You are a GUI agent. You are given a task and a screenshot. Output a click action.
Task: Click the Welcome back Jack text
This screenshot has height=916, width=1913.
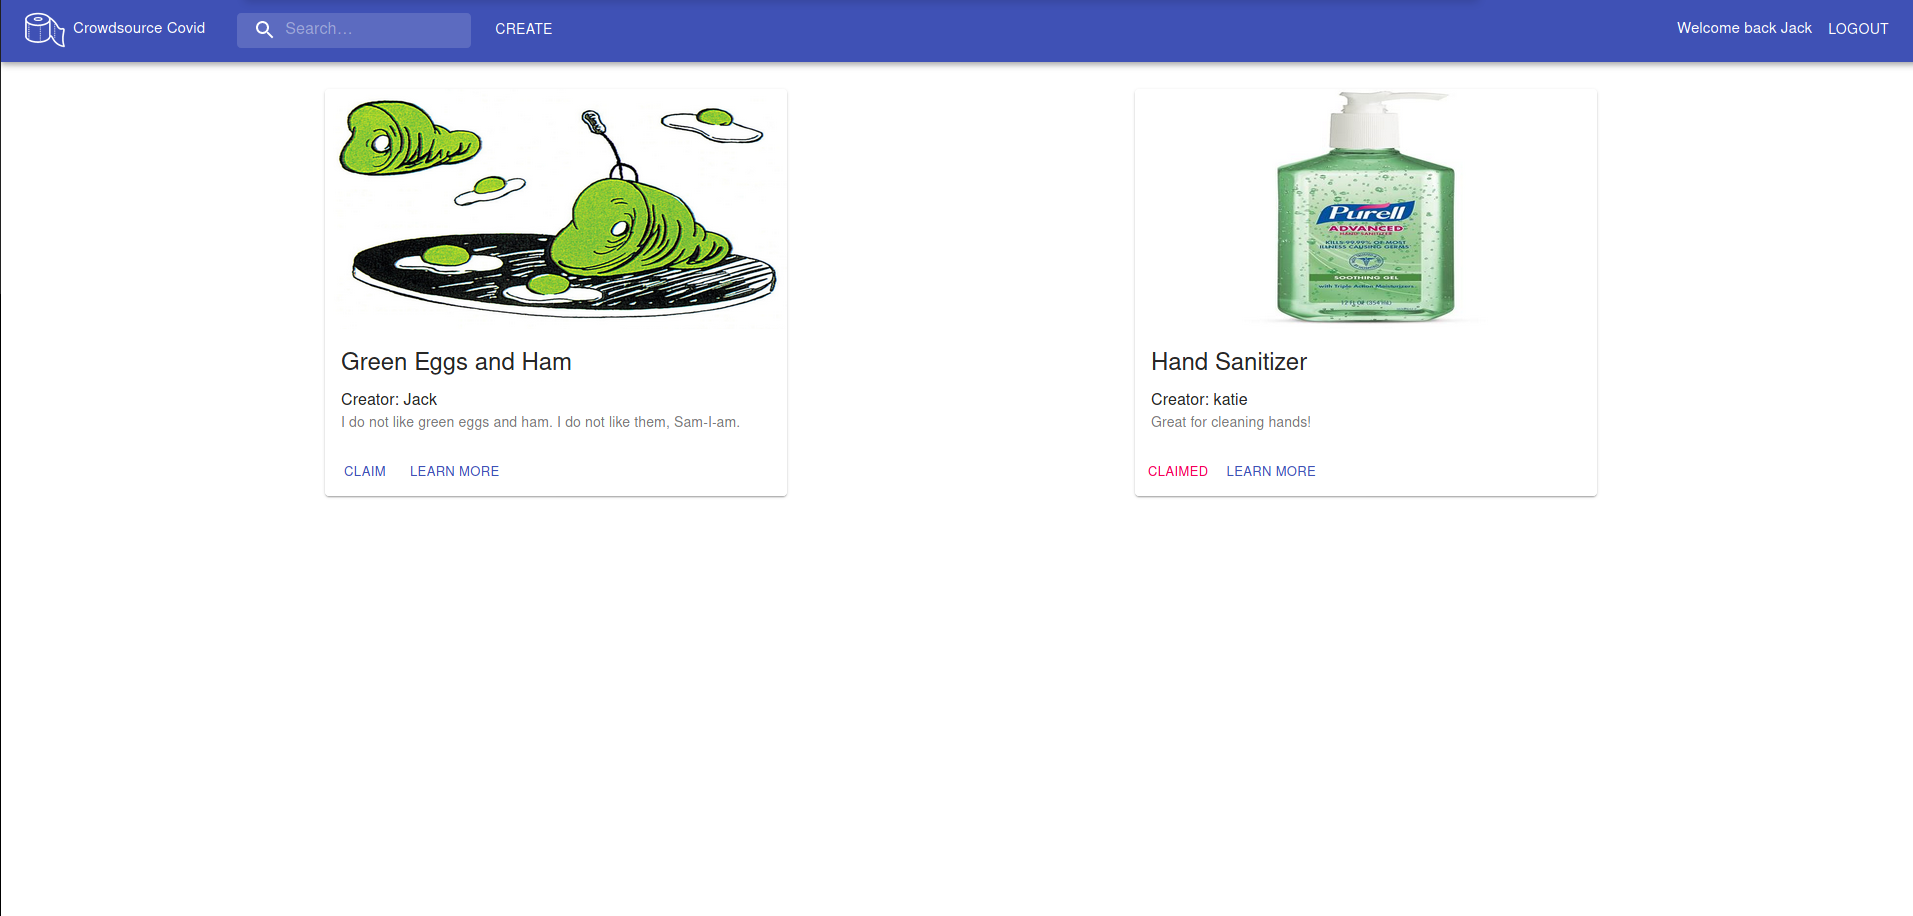click(x=1744, y=28)
